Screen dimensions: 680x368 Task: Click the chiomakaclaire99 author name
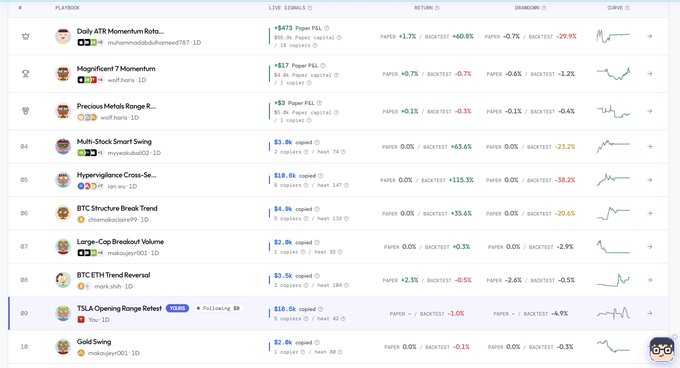coord(112,220)
